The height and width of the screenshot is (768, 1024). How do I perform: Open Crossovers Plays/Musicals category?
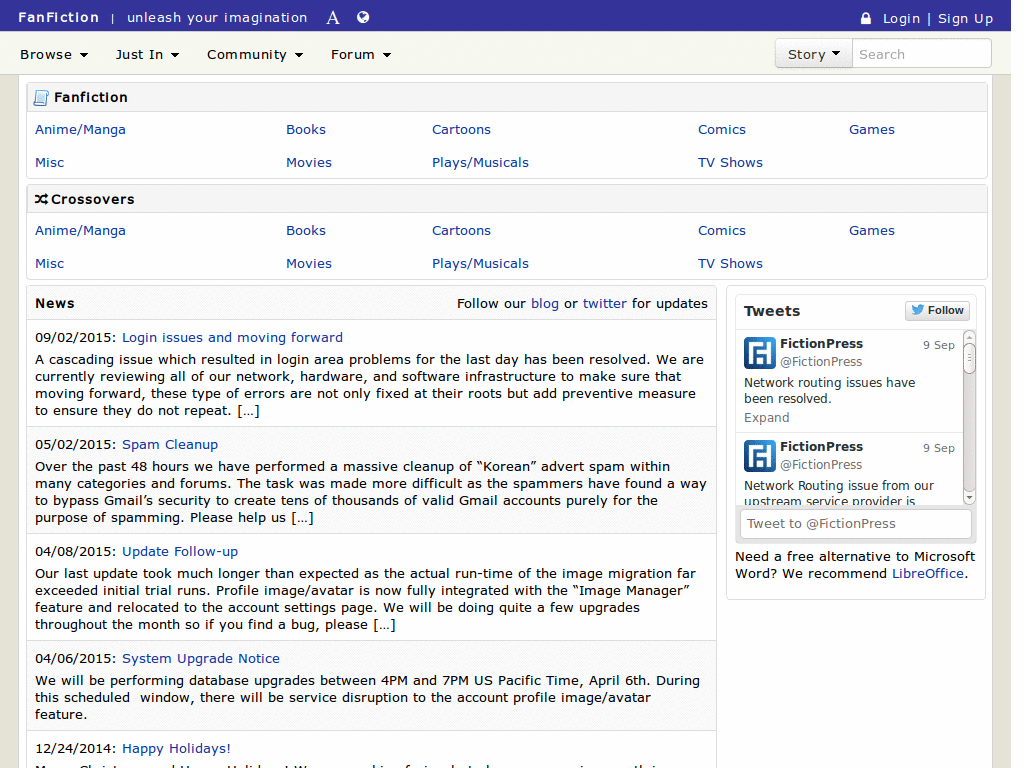coord(480,264)
